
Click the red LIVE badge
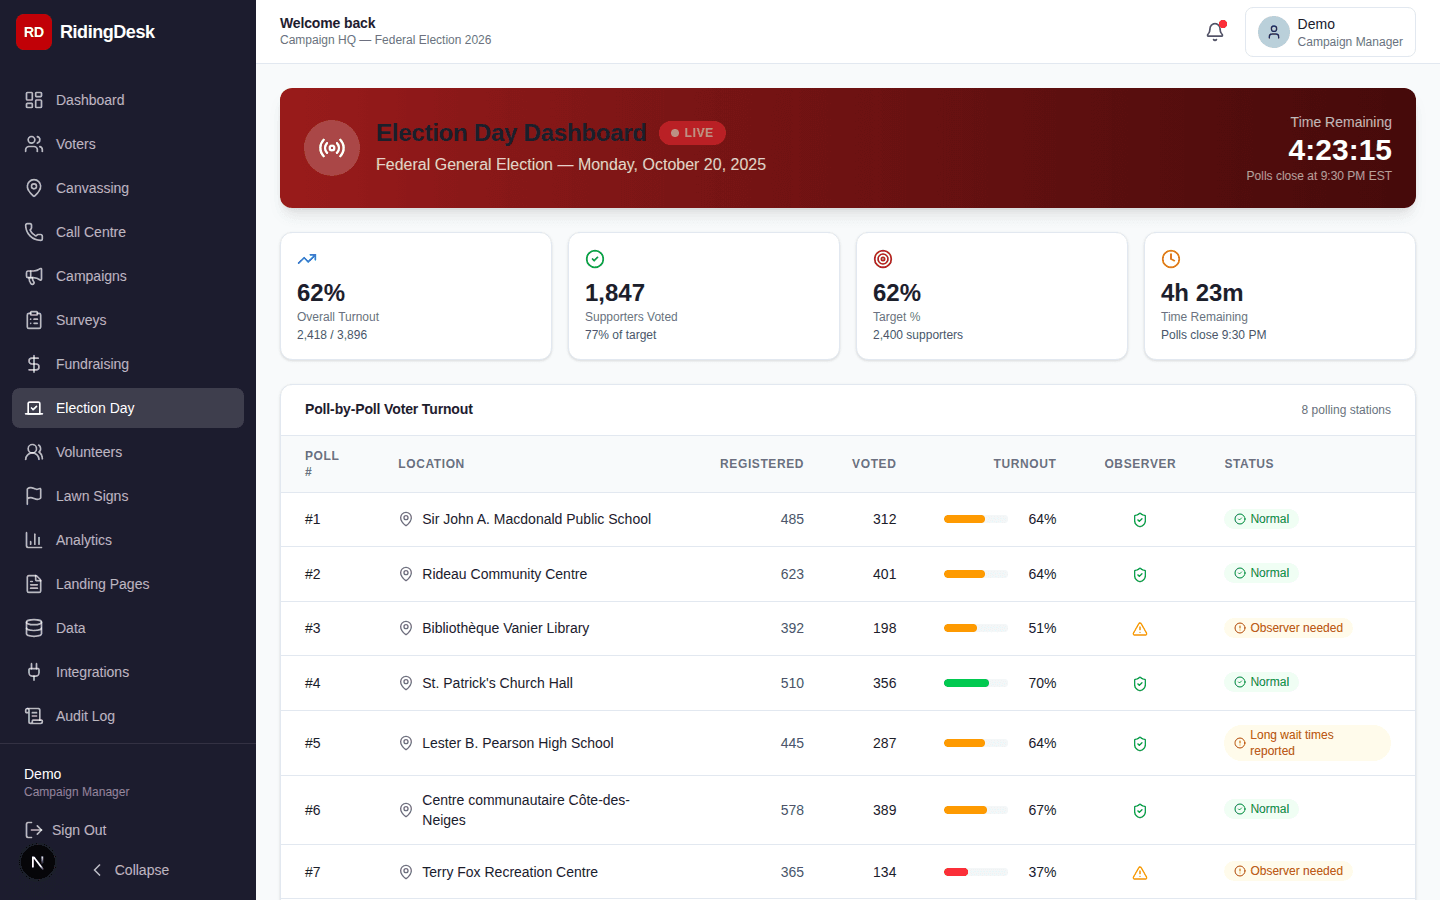[692, 133]
